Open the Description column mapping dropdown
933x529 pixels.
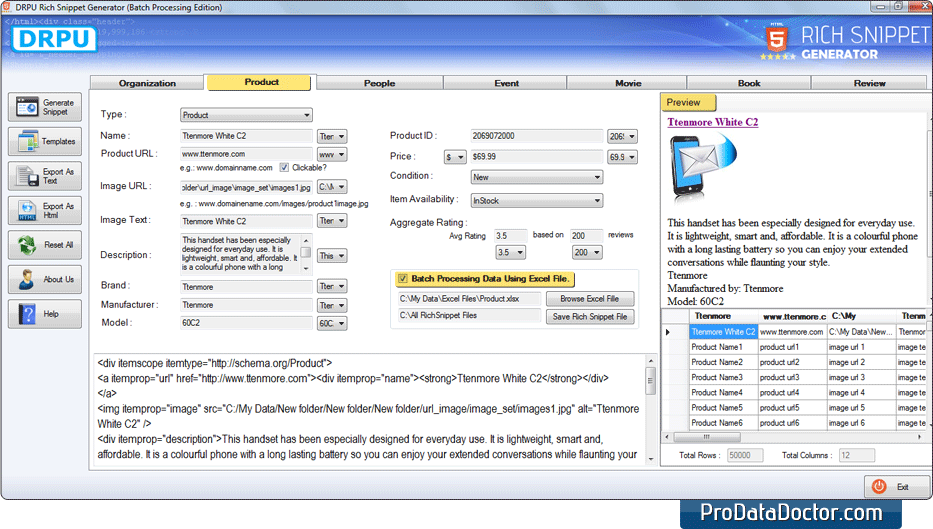click(332, 256)
